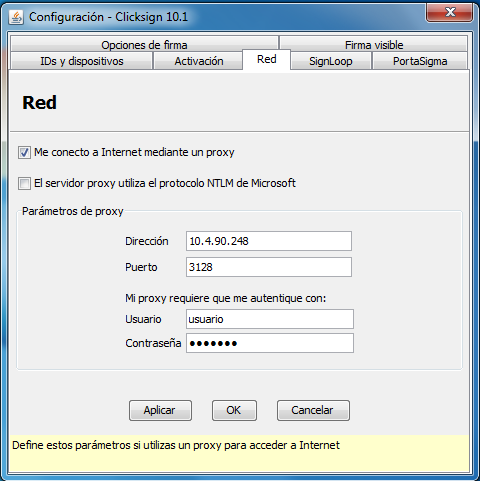This screenshot has height=481, width=480.
Task: Switch to the Activación tab
Action: click(199, 61)
